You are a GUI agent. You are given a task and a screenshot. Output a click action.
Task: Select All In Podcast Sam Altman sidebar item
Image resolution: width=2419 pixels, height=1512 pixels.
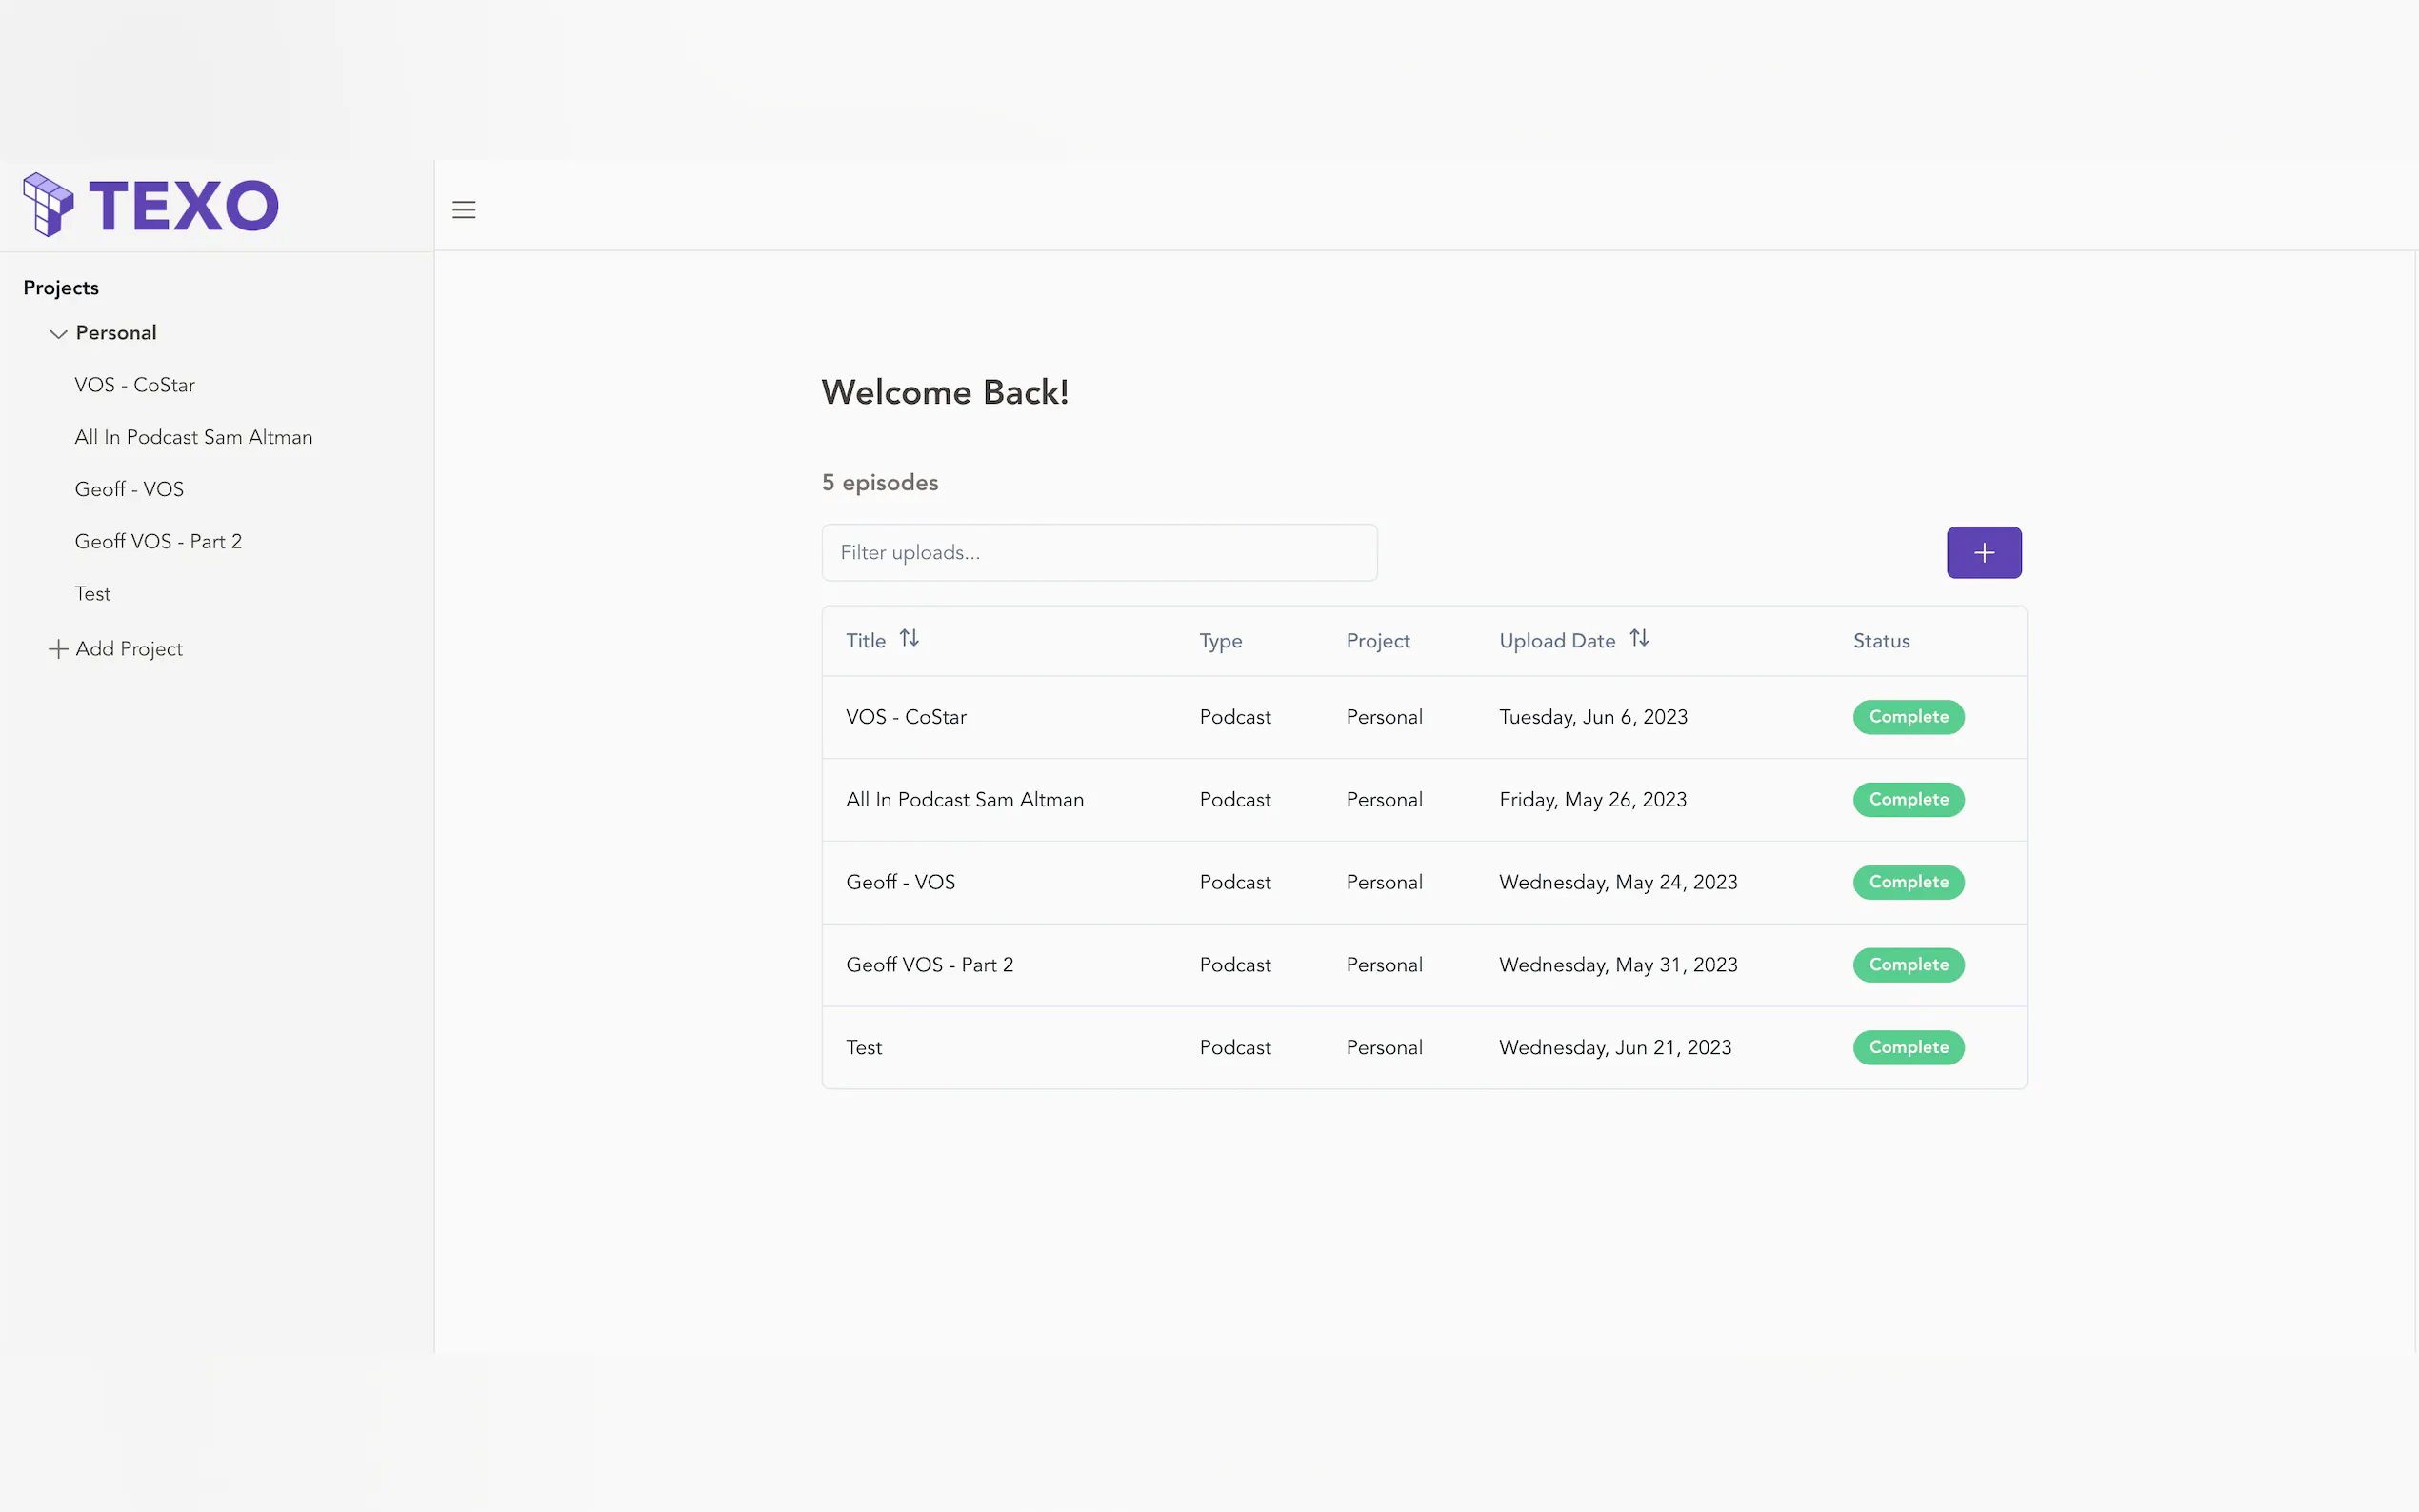tap(193, 437)
